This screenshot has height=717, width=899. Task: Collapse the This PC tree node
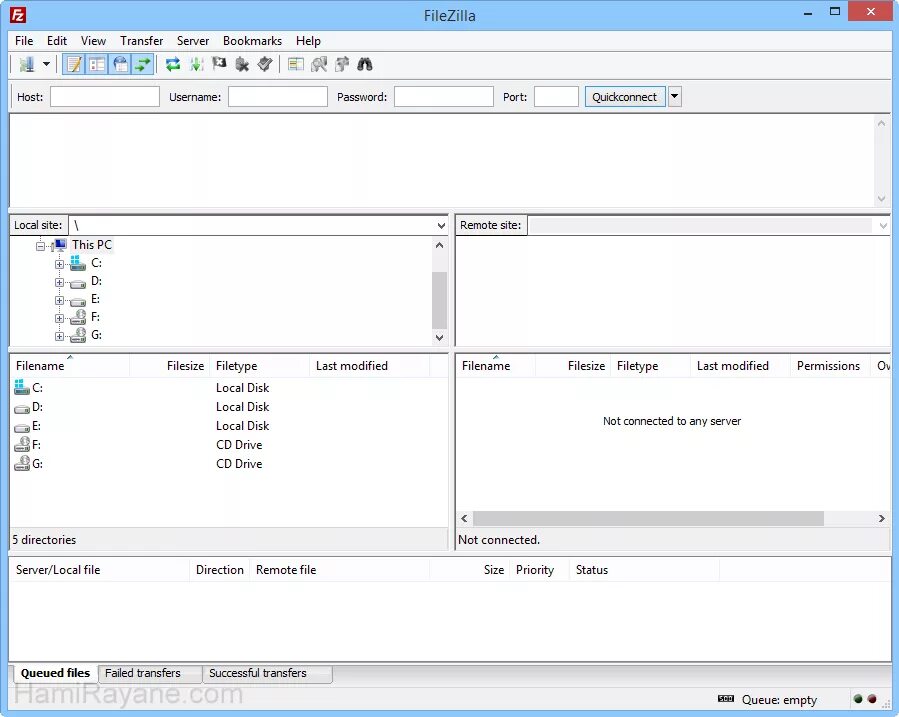(x=40, y=246)
